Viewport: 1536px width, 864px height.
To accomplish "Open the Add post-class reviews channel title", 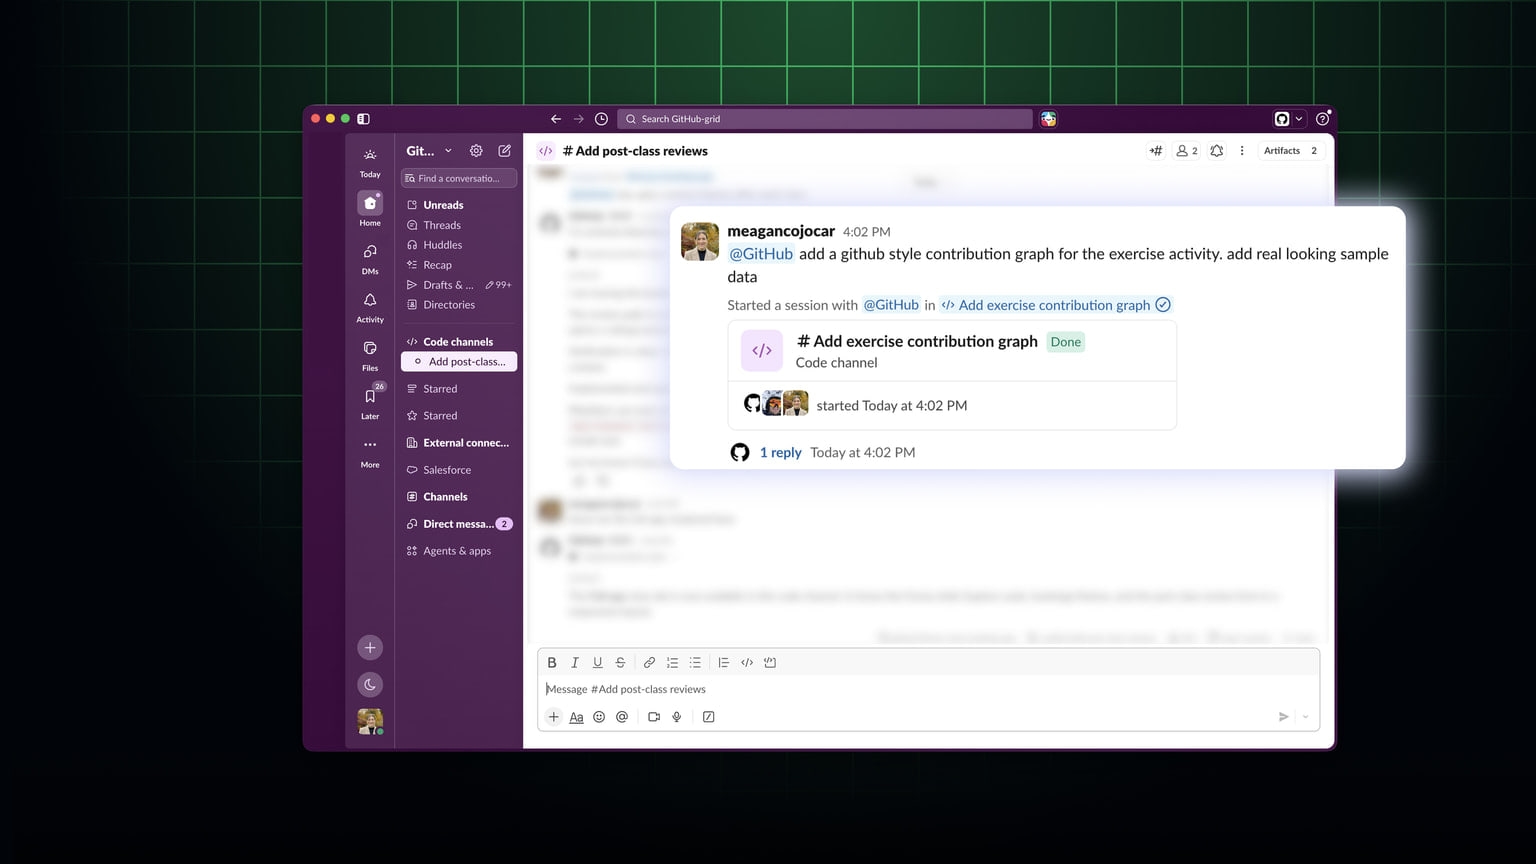I will coord(635,151).
